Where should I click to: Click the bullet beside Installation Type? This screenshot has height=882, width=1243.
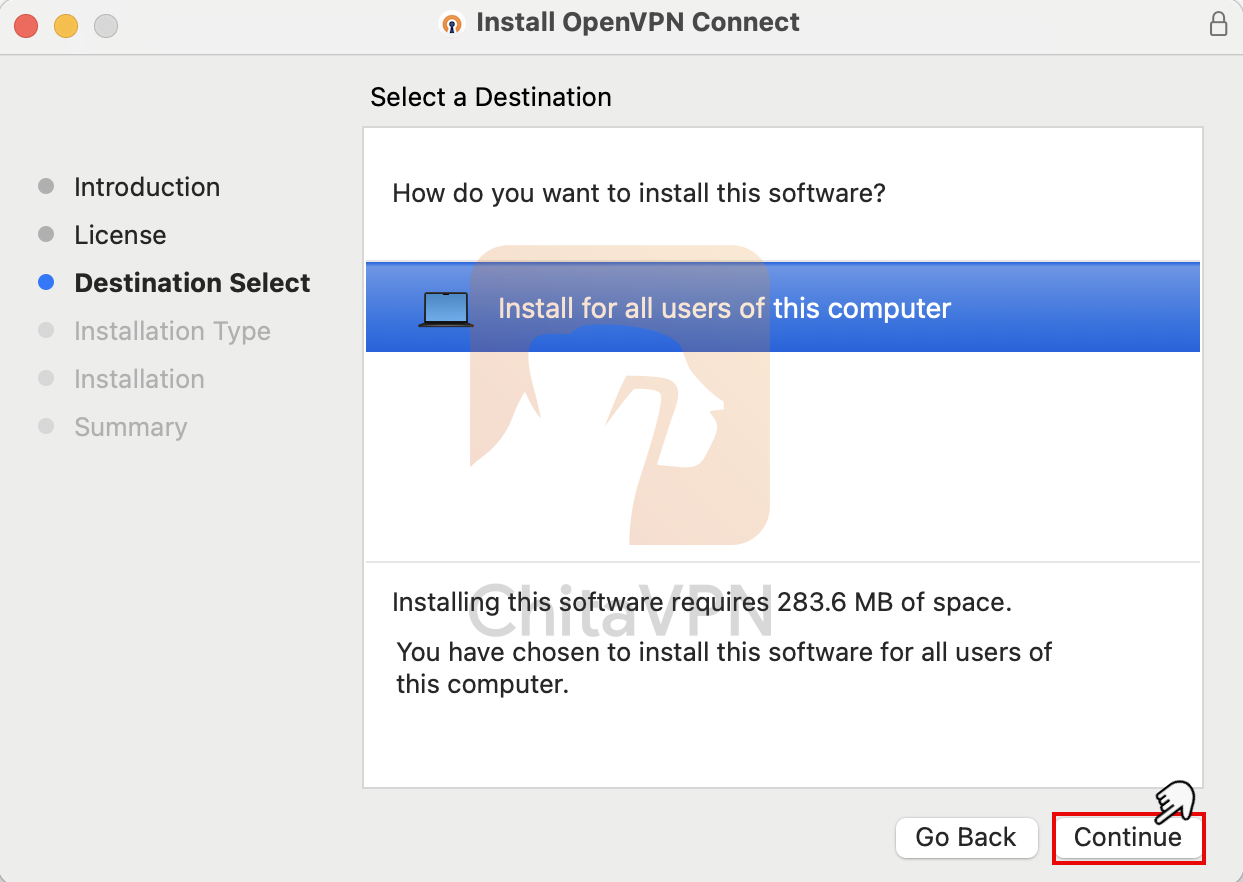(46, 331)
